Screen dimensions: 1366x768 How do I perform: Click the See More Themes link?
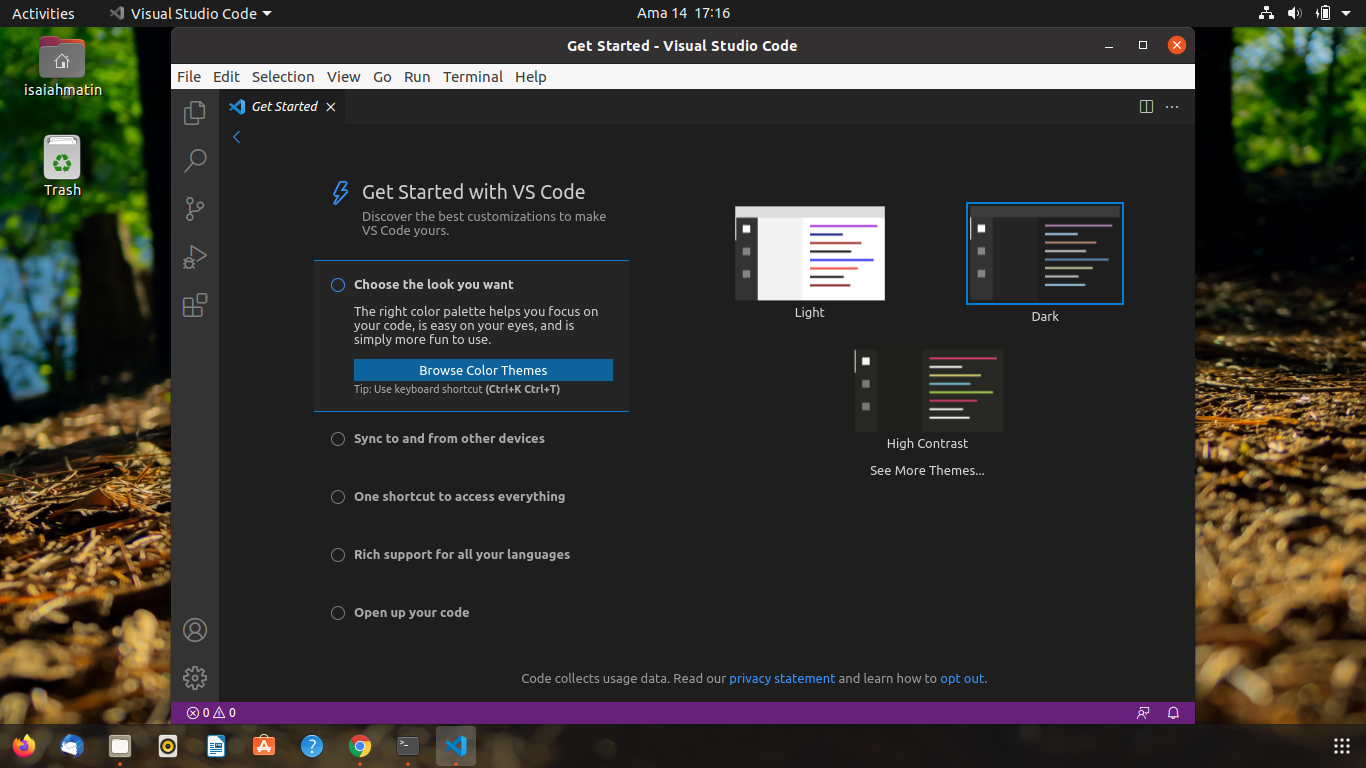click(927, 471)
